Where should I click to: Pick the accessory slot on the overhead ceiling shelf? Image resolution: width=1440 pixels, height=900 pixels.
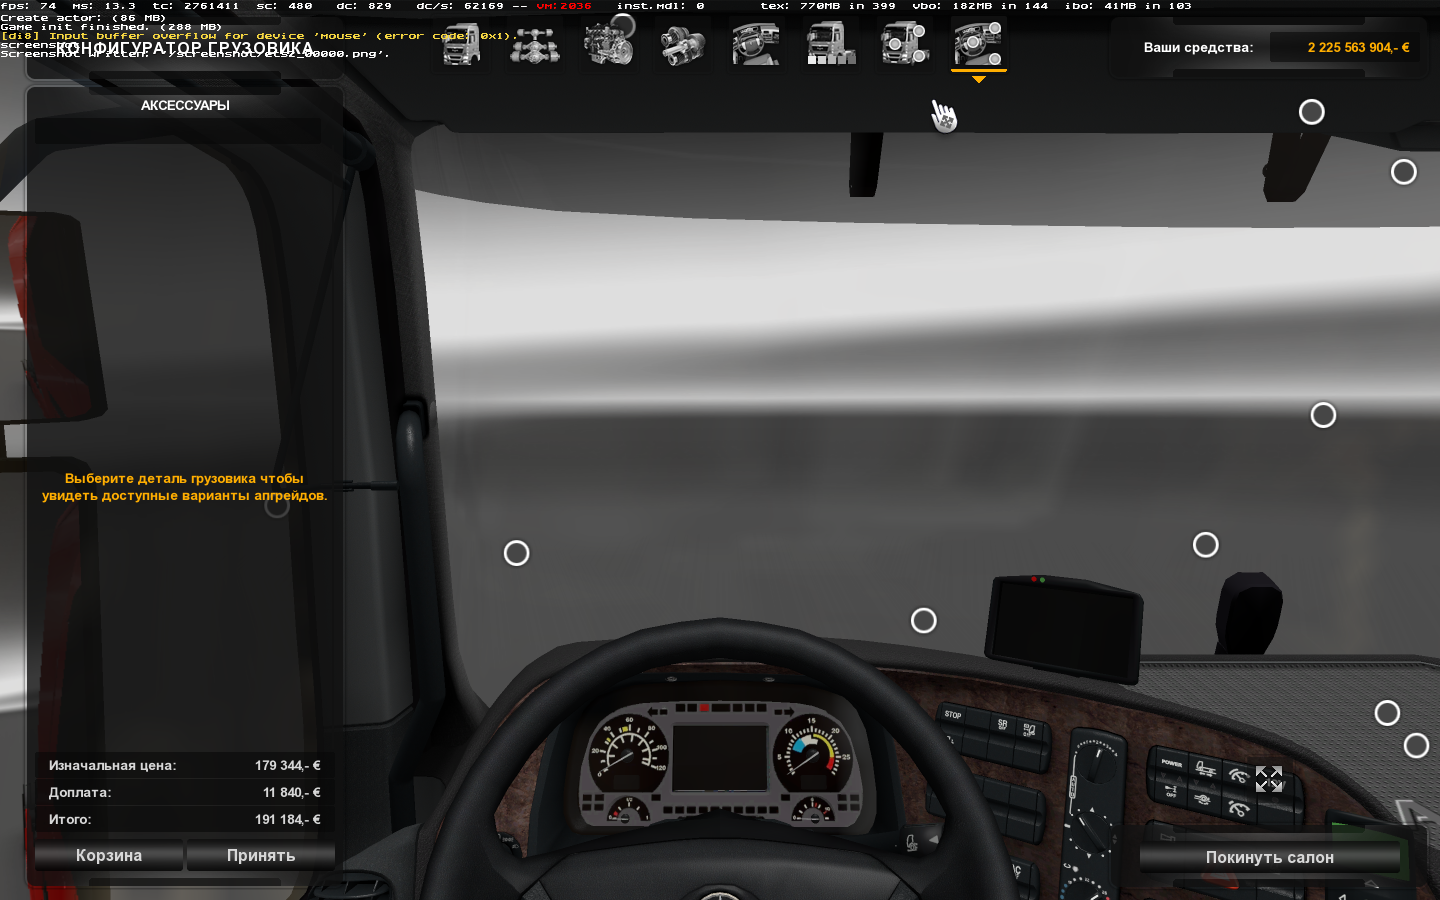click(x=1311, y=112)
